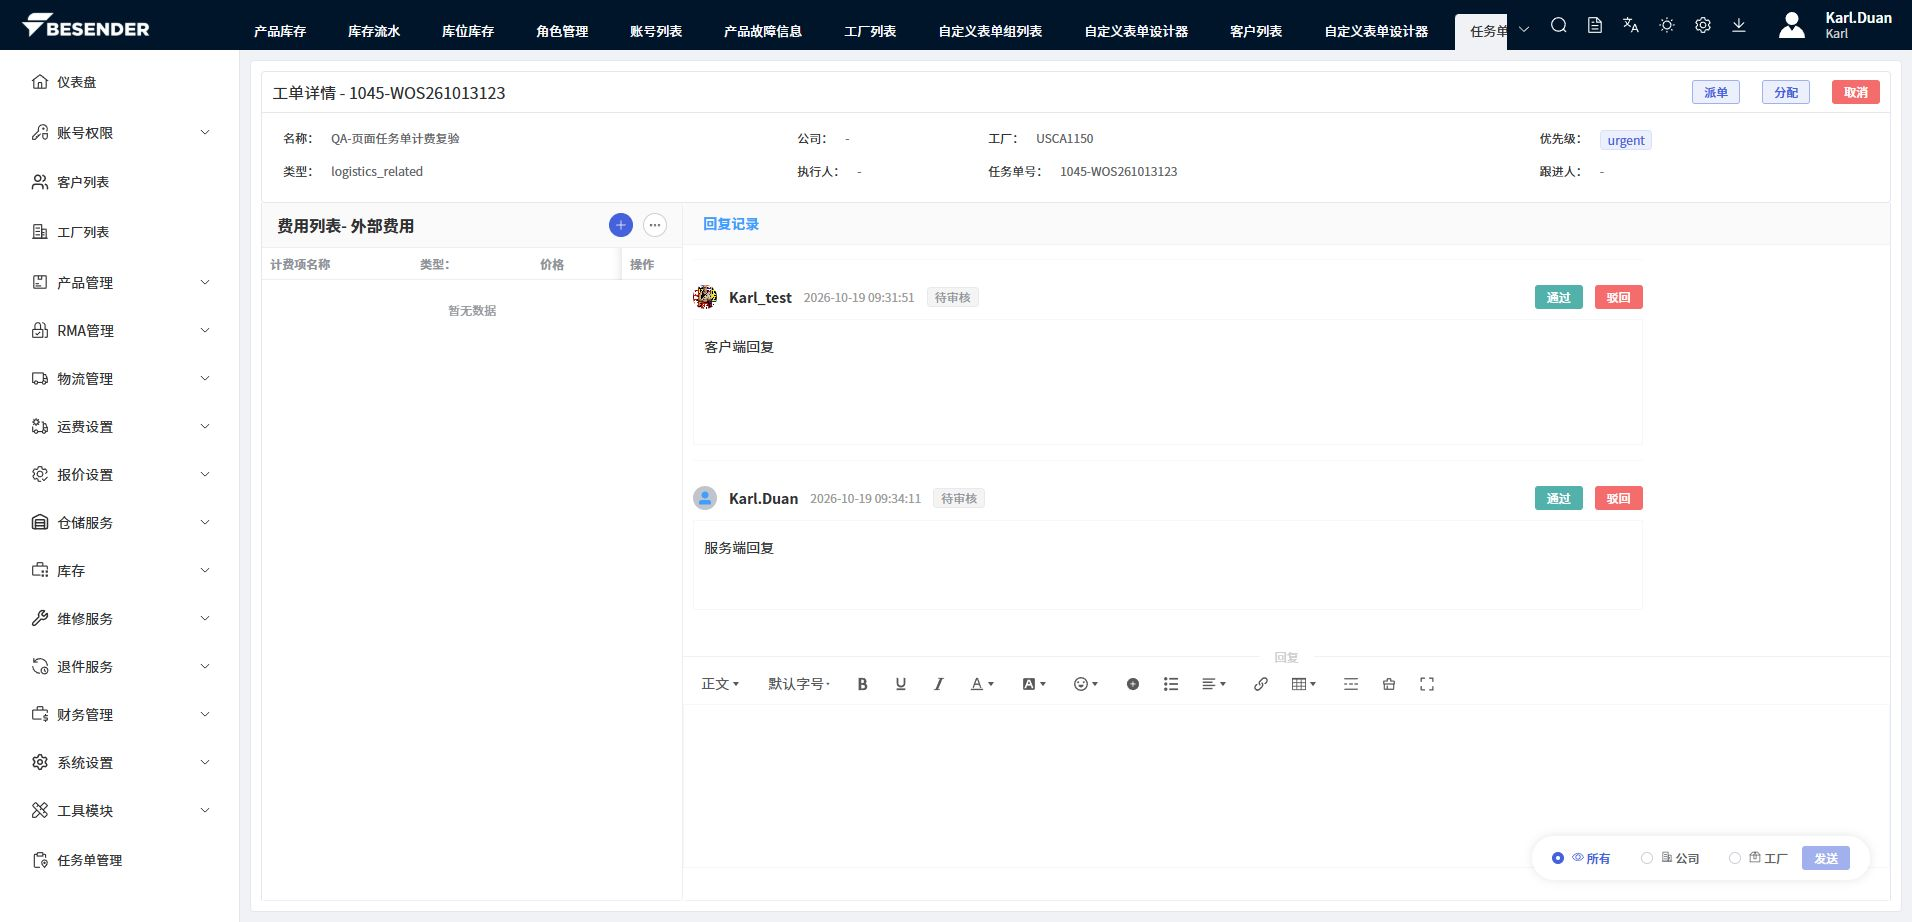
Task: Open the font color dropdown
Action: click(x=982, y=684)
